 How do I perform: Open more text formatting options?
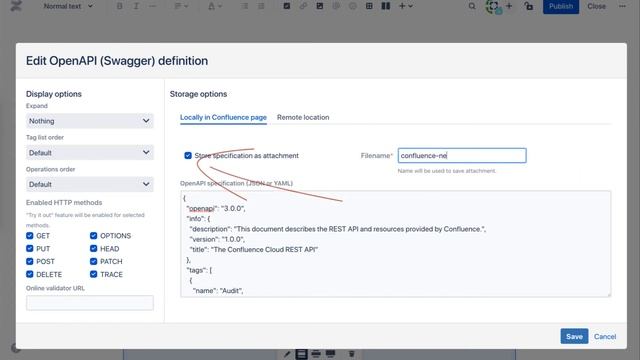click(x=152, y=6)
